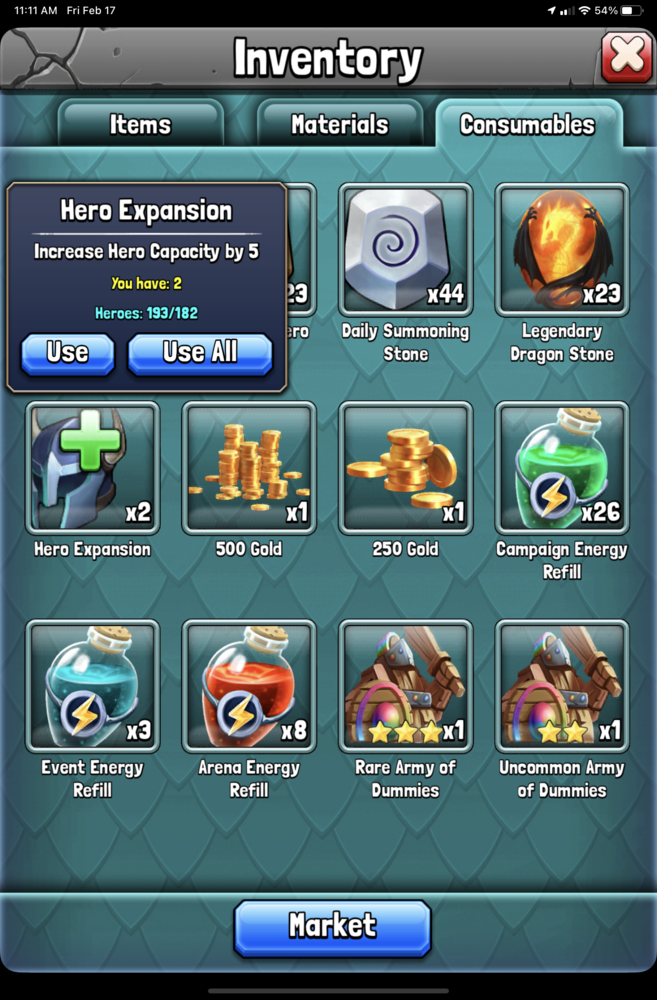Viewport: 657px width, 1000px height.
Task: Select the Hero Expansion helmet icon
Action: [x=92, y=467]
